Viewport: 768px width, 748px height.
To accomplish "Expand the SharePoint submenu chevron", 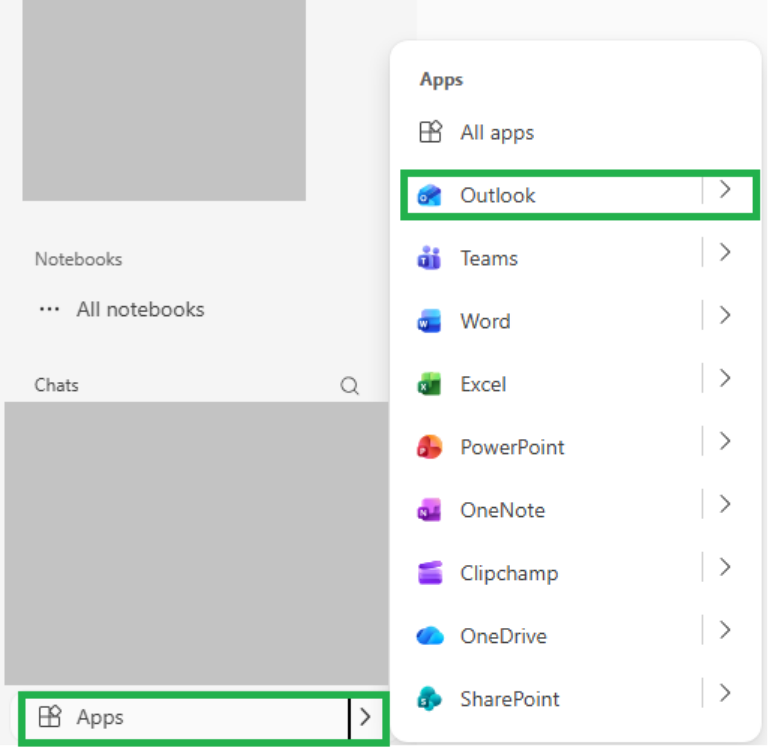I will coord(725,693).
